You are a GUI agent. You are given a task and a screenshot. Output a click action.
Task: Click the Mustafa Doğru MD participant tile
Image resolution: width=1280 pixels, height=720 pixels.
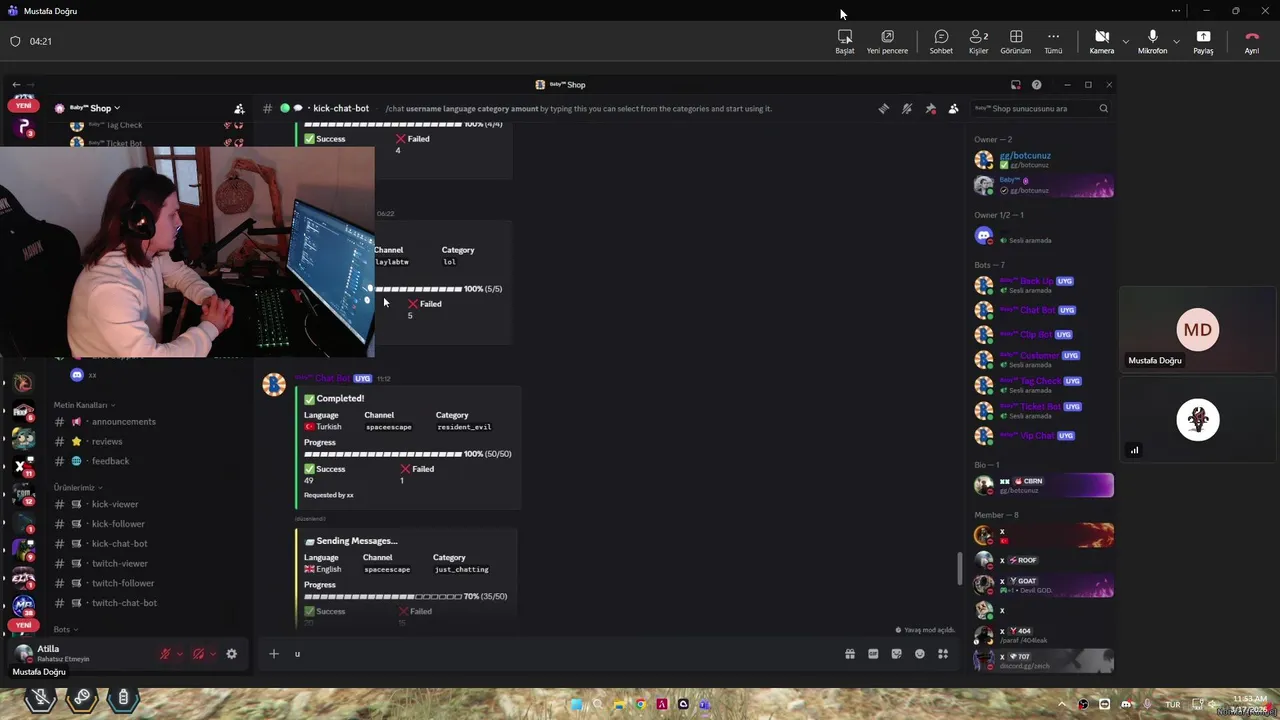coord(1198,331)
